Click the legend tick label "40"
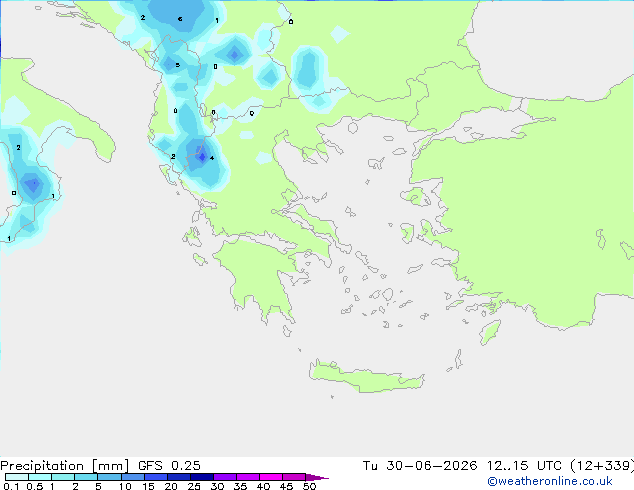Screen dimensions: 634x490 263,486
